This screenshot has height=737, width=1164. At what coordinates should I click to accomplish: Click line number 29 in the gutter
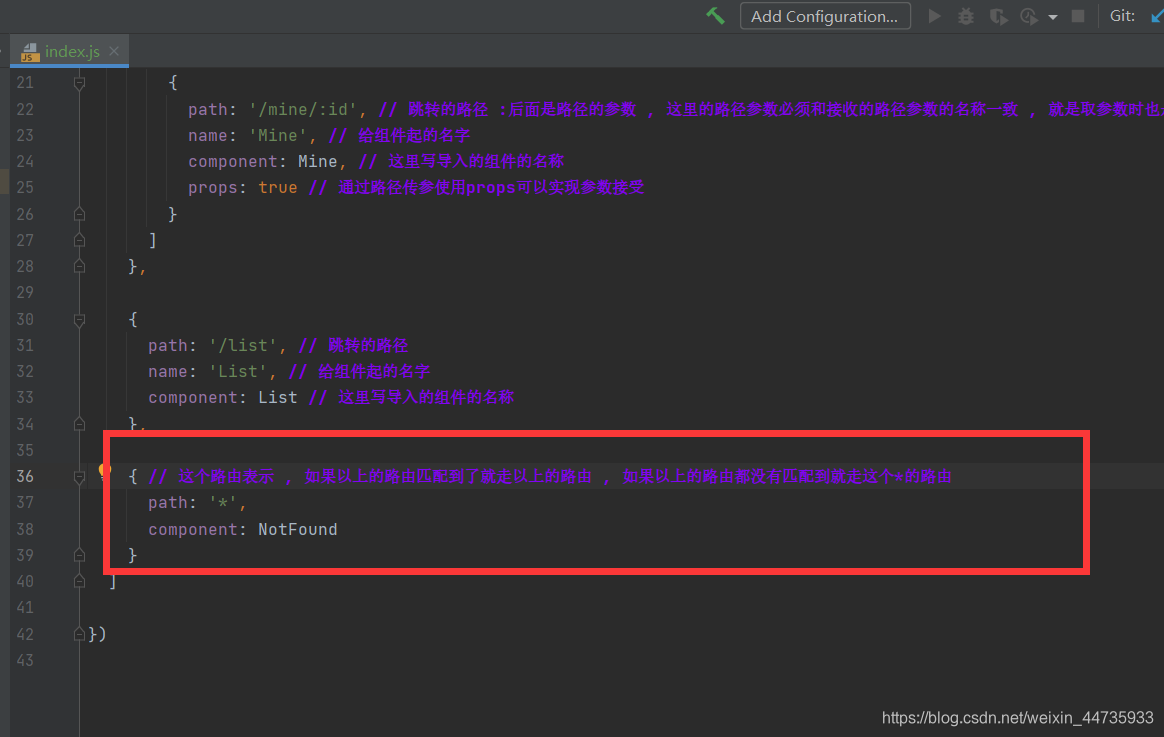click(x=25, y=292)
